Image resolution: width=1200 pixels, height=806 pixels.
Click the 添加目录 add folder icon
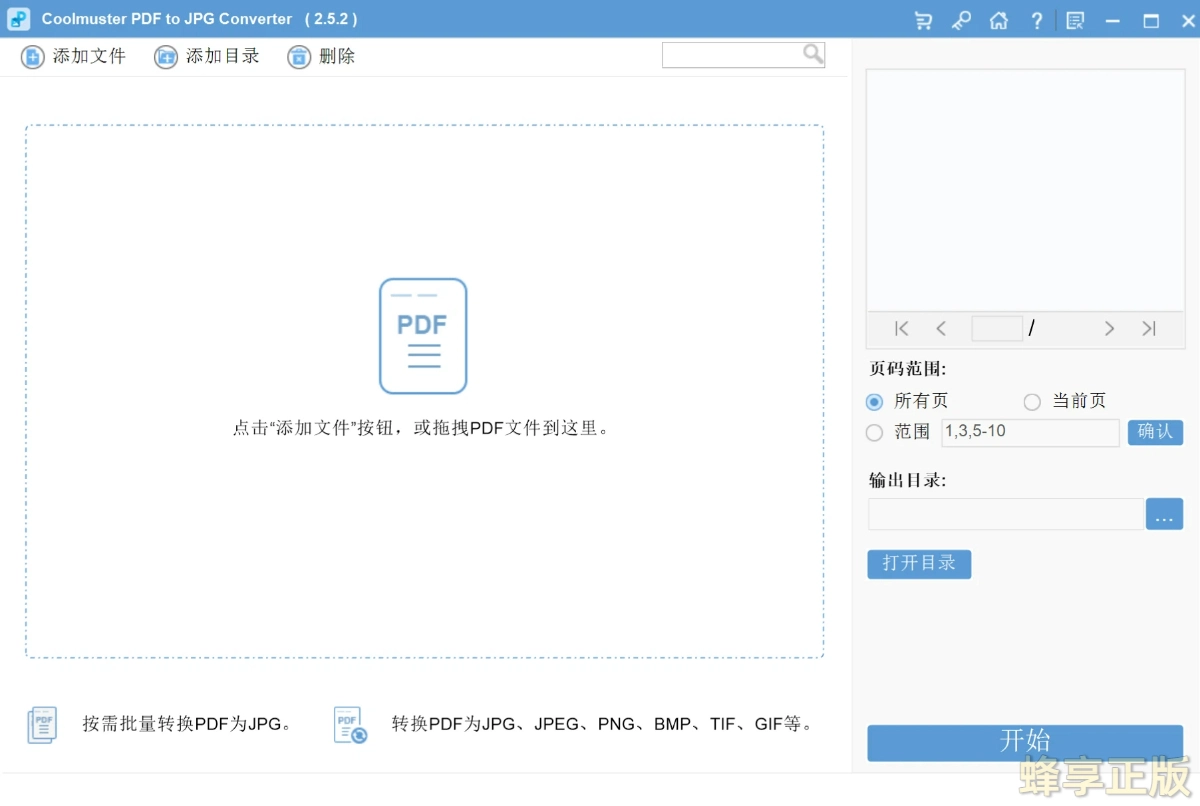tap(166, 57)
